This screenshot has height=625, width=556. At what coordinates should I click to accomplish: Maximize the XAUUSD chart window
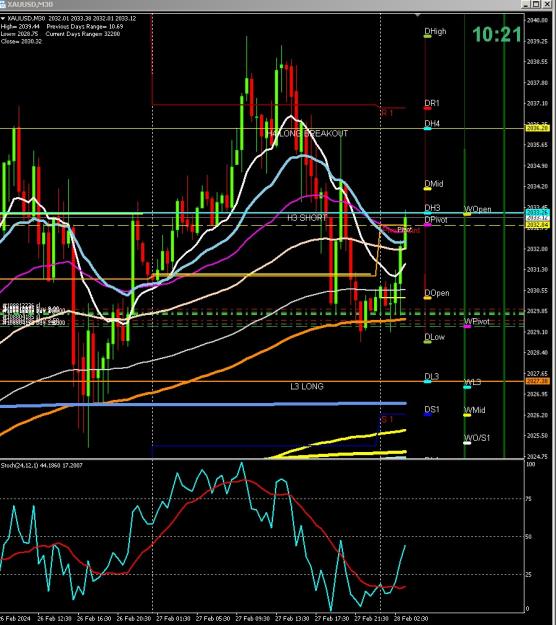click(536, 4)
